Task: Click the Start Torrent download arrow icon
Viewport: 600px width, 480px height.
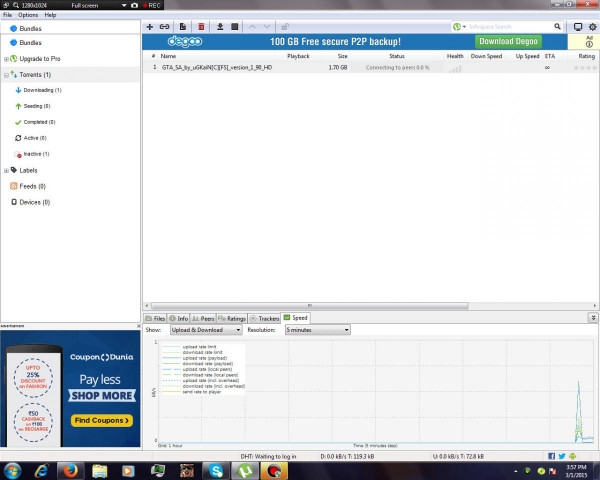Action: tap(219, 26)
